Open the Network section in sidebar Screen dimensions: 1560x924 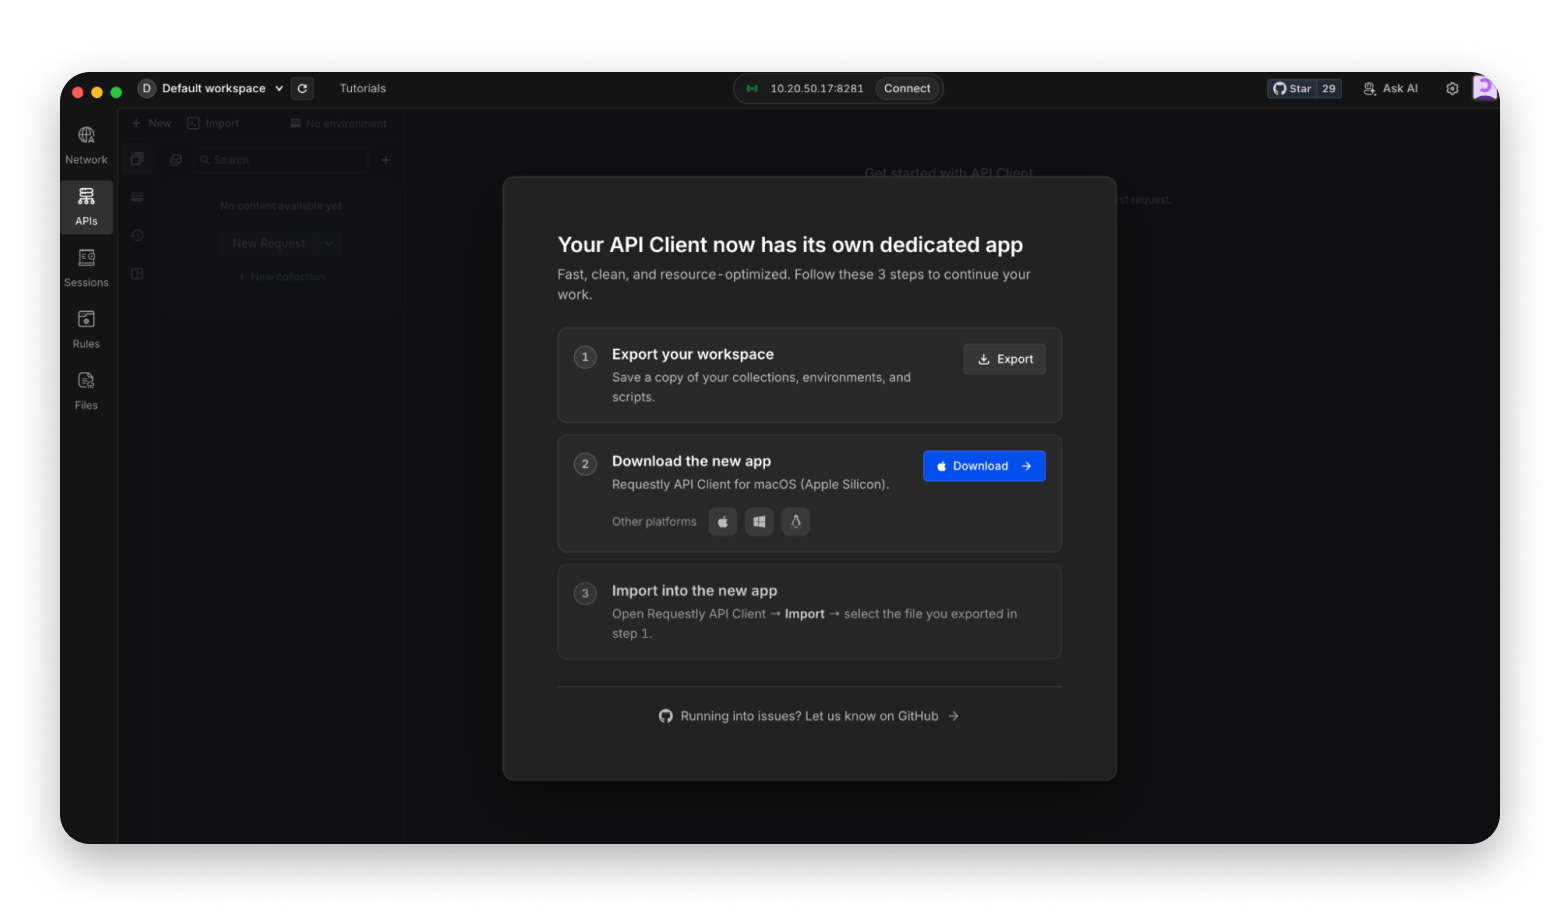click(86, 145)
